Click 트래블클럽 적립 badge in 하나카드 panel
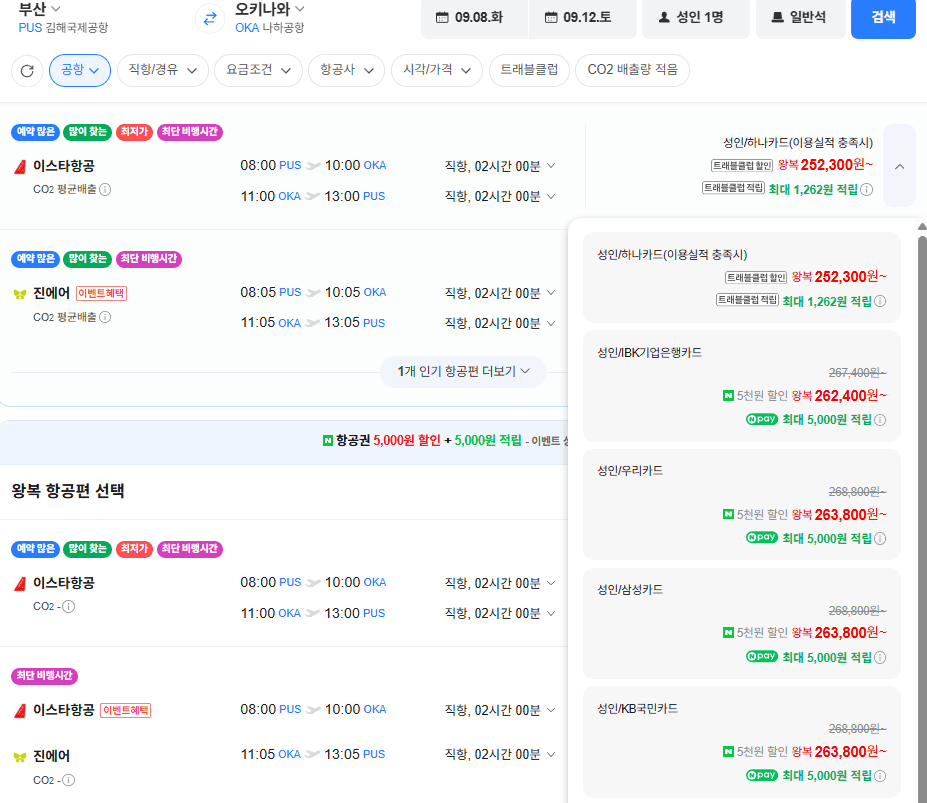This screenshot has width=927, height=803. [x=747, y=300]
